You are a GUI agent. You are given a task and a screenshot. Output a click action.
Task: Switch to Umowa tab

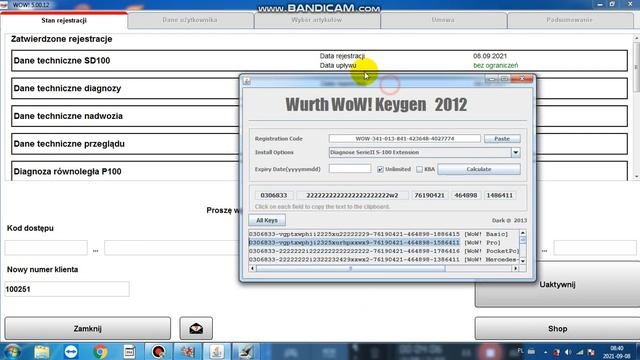click(443, 20)
